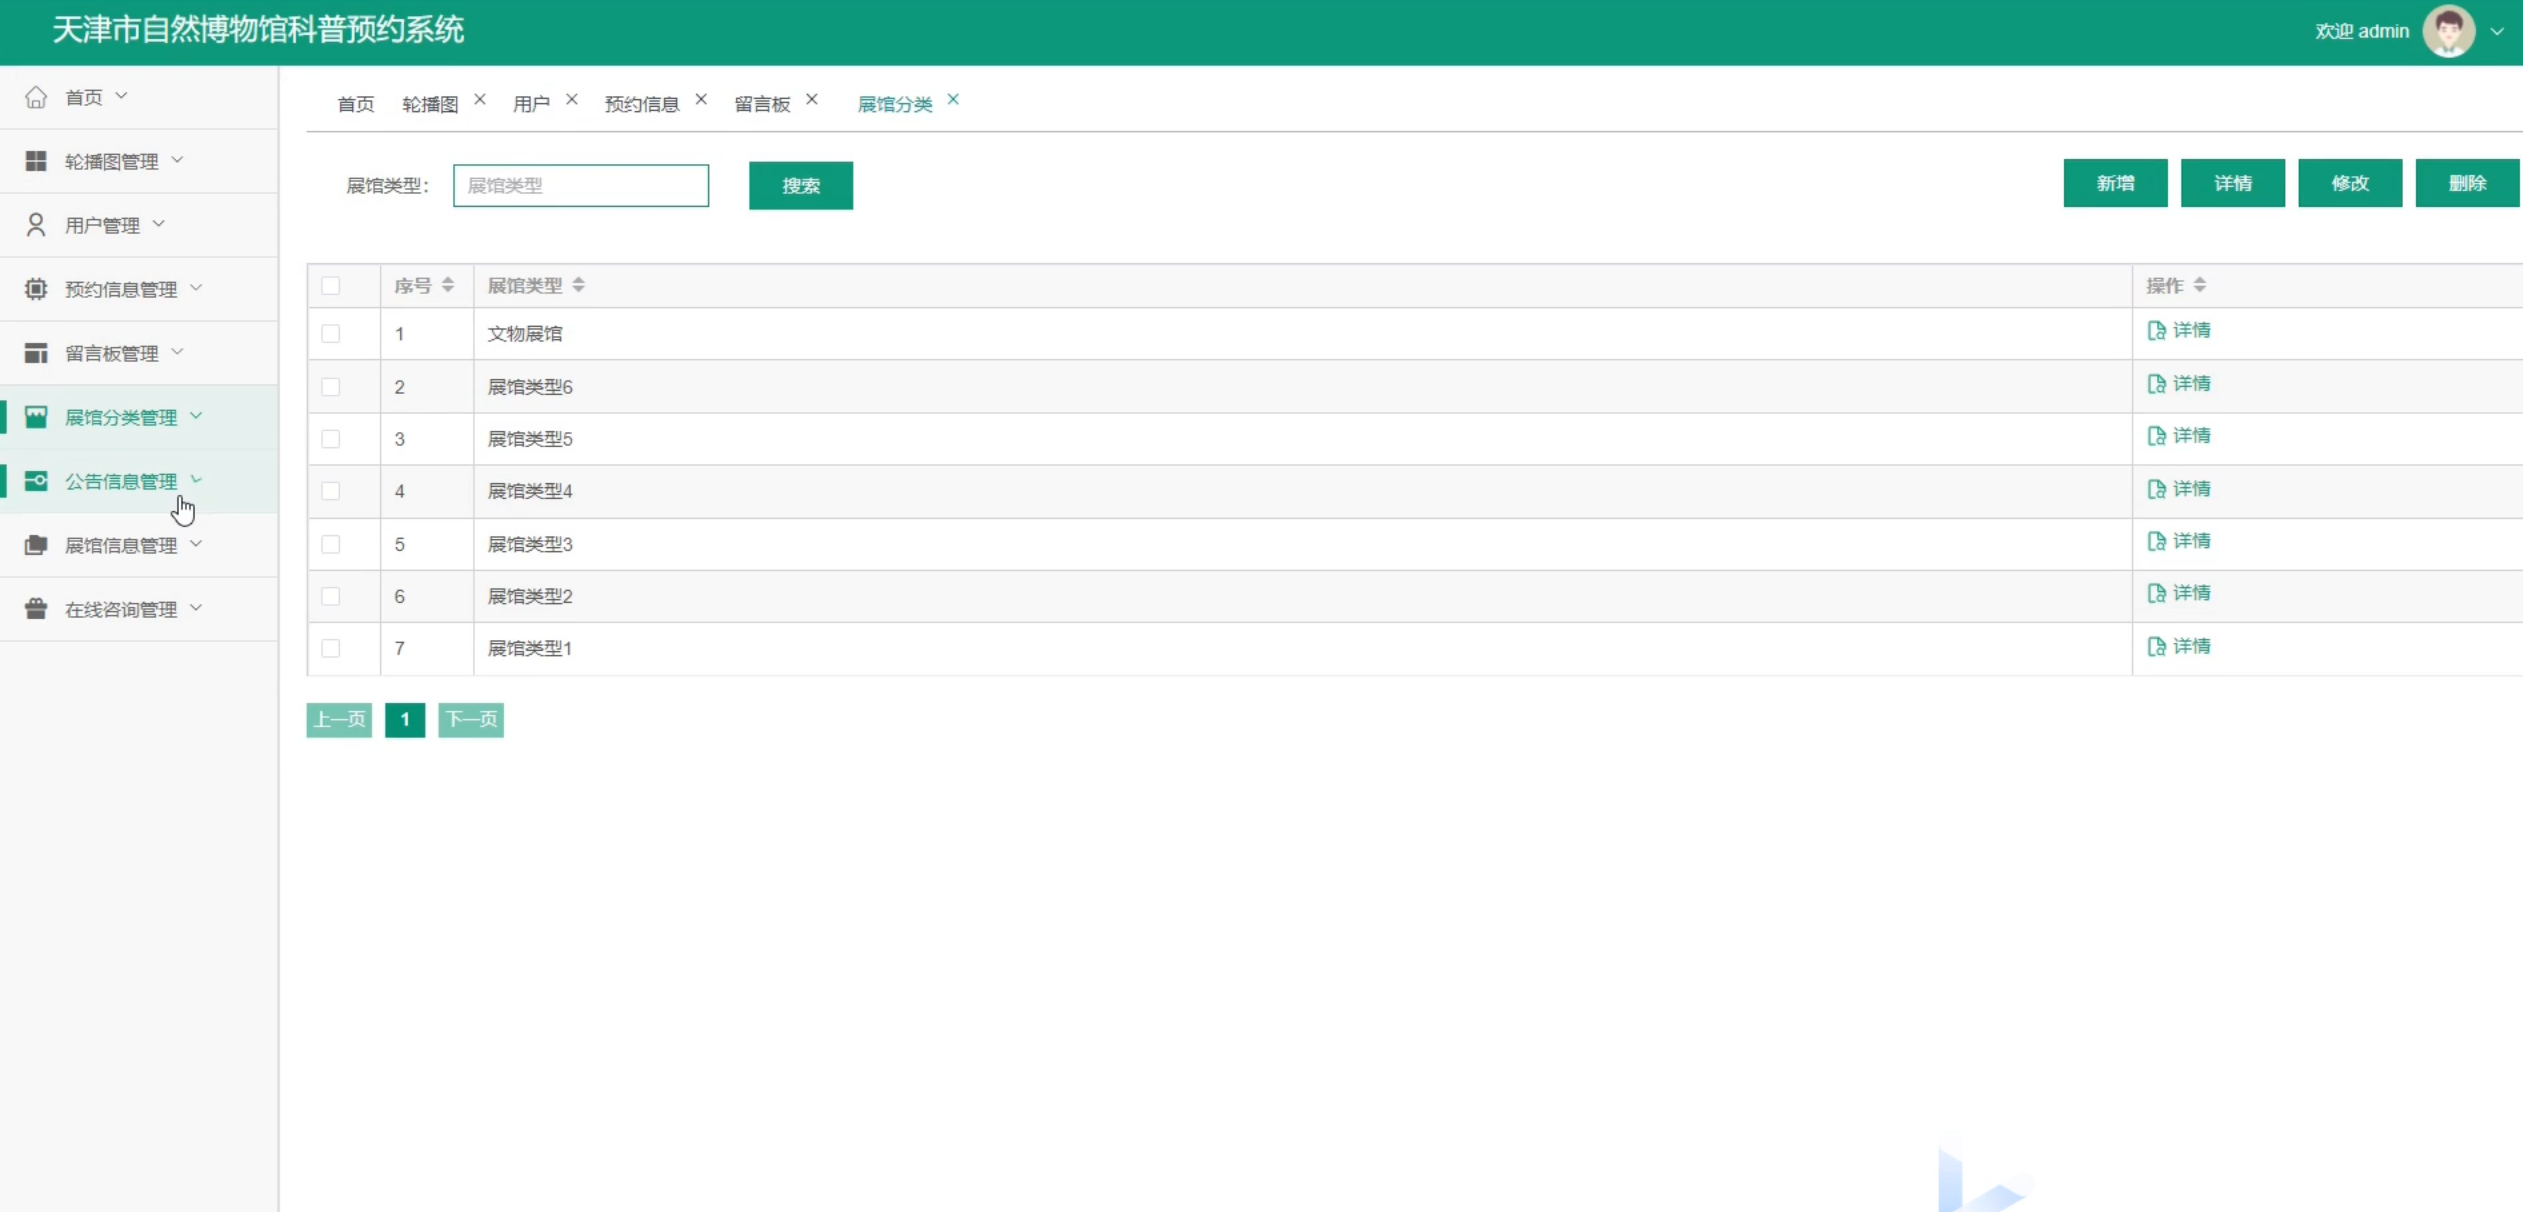Sort the table by the 序号 column arrows
Image resolution: width=2523 pixels, height=1212 pixels.
pos(448,285)
